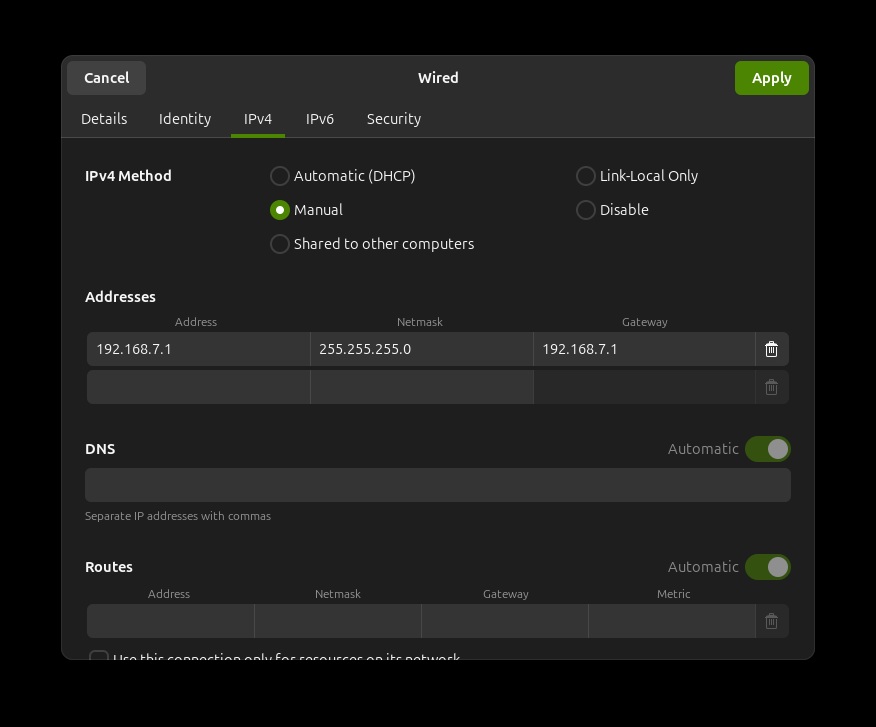Click the DNS servers input field
Screen dimensions: 876x727
(x=438, y=485)
